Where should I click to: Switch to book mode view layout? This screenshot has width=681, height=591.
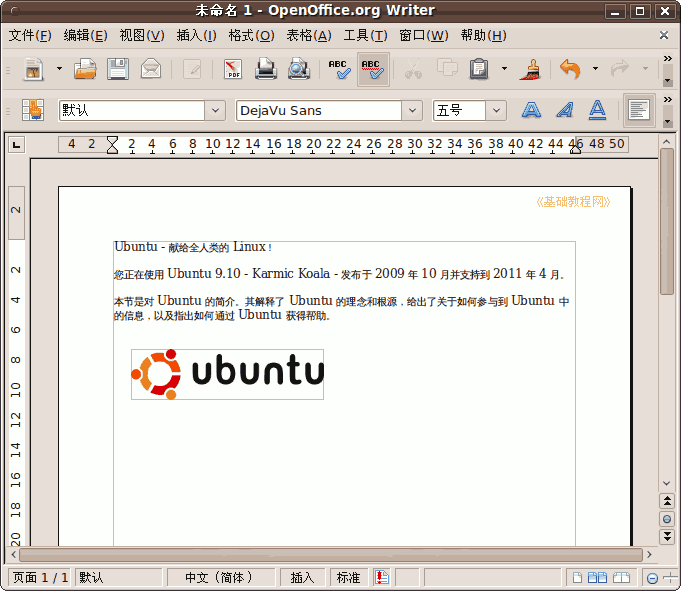point(621,578)
